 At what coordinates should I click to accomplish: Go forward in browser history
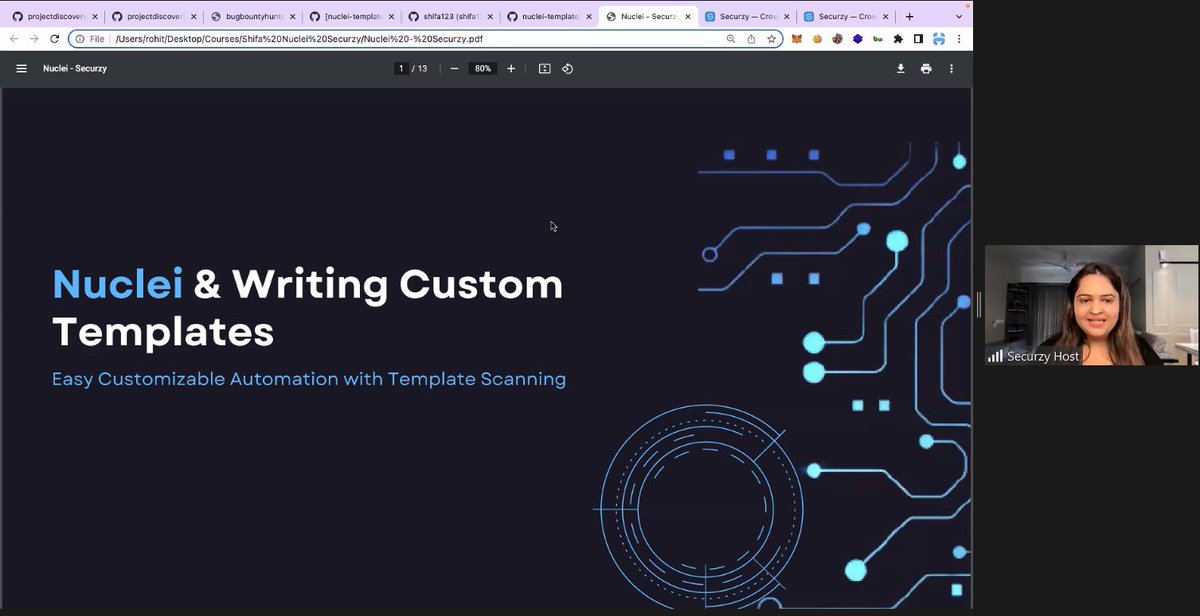pos(34,39)
